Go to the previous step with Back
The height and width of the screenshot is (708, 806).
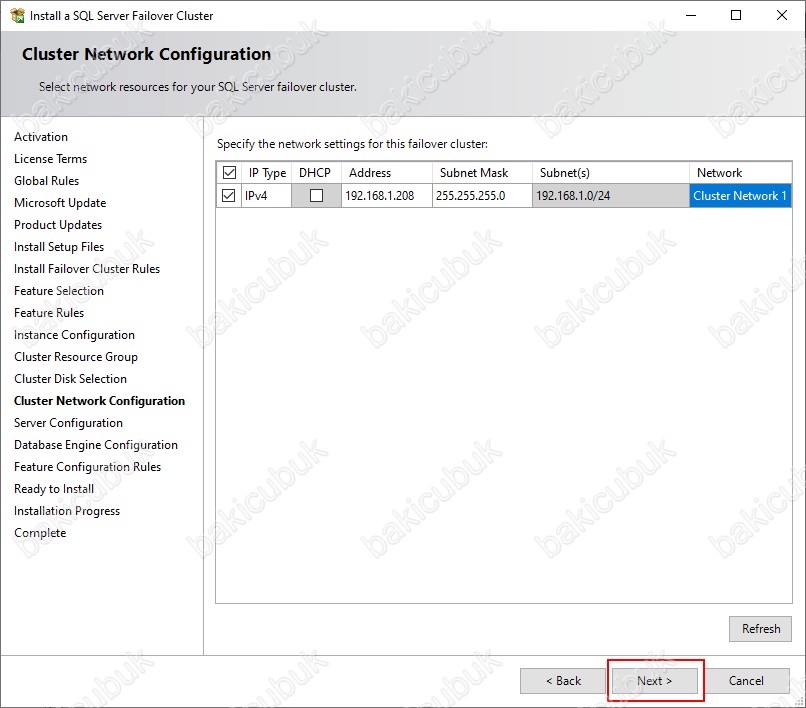pyautogui.click(x=563, y=681)
